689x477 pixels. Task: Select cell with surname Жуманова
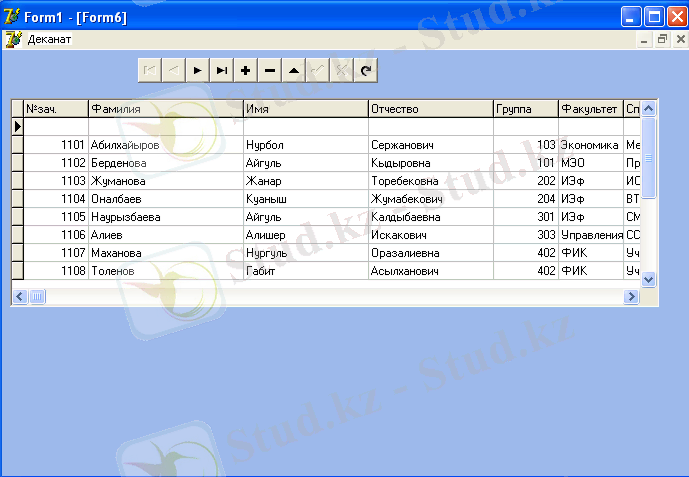coord(166,181)
